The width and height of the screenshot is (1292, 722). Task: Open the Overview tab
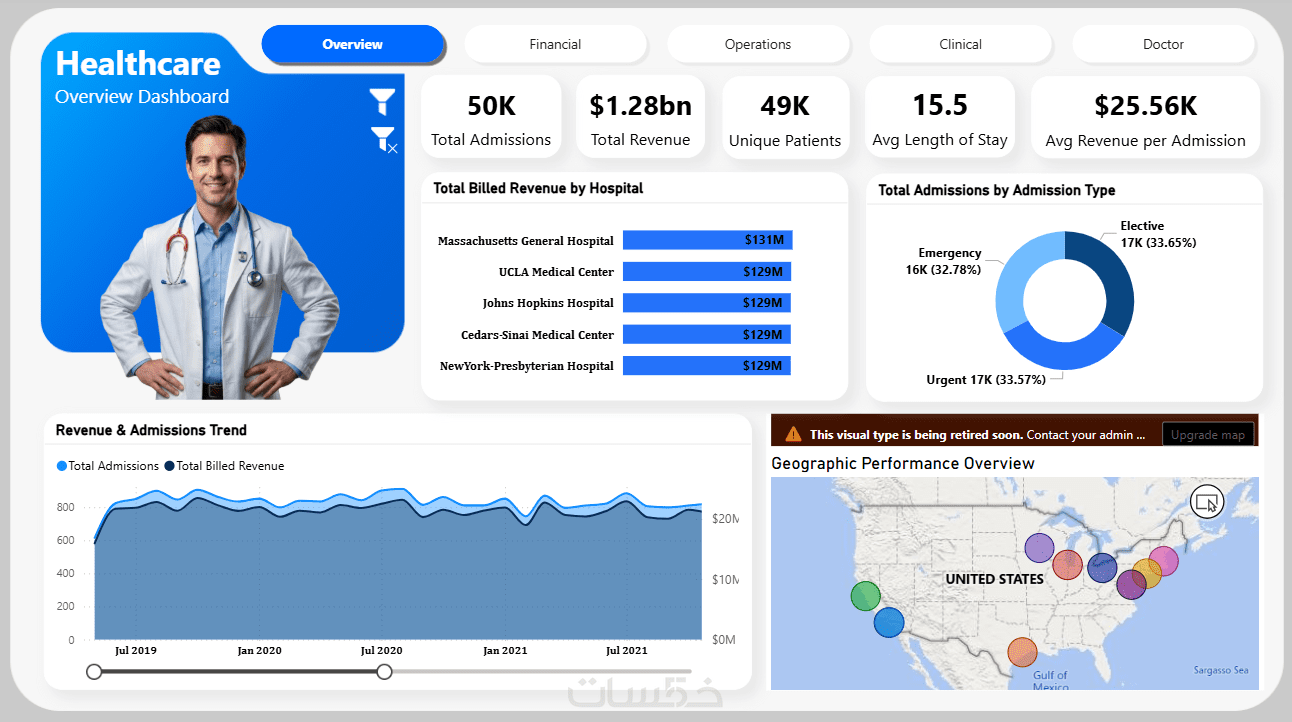[x=353, y=44]
